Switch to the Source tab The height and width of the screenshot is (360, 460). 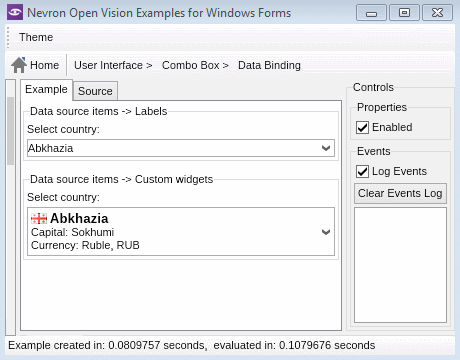point(95,91)
